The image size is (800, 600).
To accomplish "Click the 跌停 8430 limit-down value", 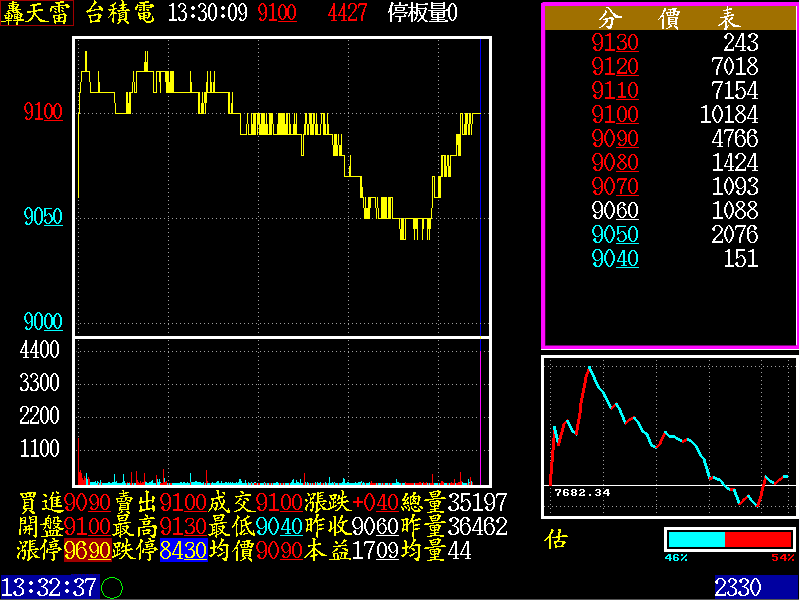I will coord(183,550).
